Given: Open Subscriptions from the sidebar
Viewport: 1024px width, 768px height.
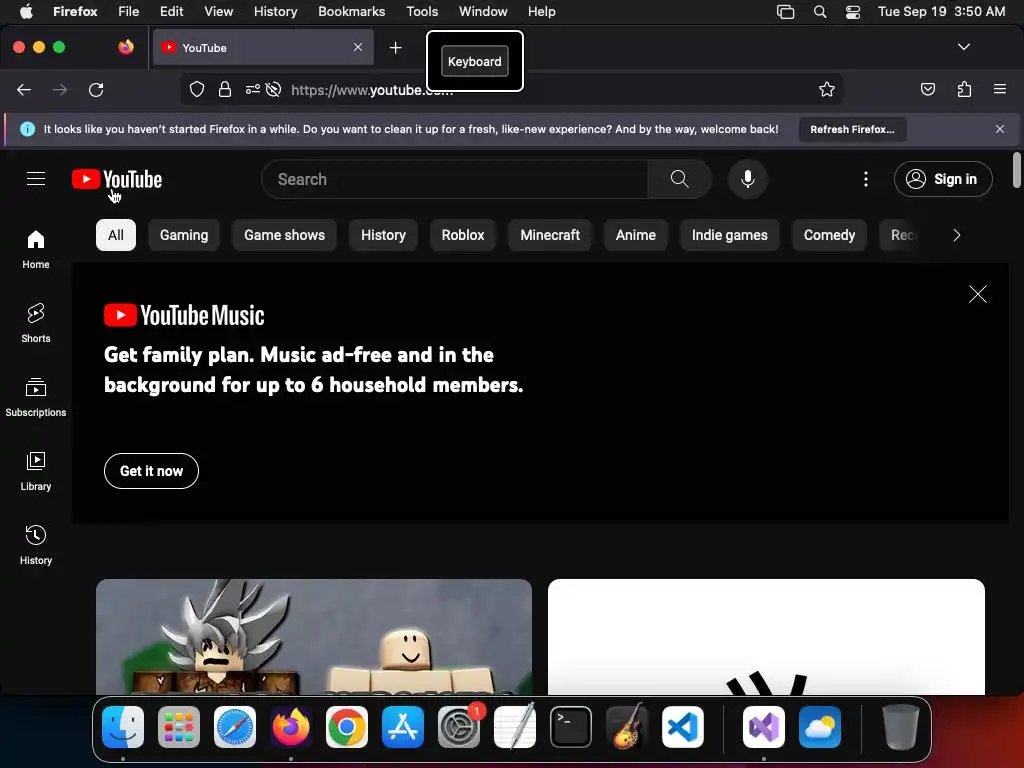Looking at the screenshot, I should click(x=36, y=397).
